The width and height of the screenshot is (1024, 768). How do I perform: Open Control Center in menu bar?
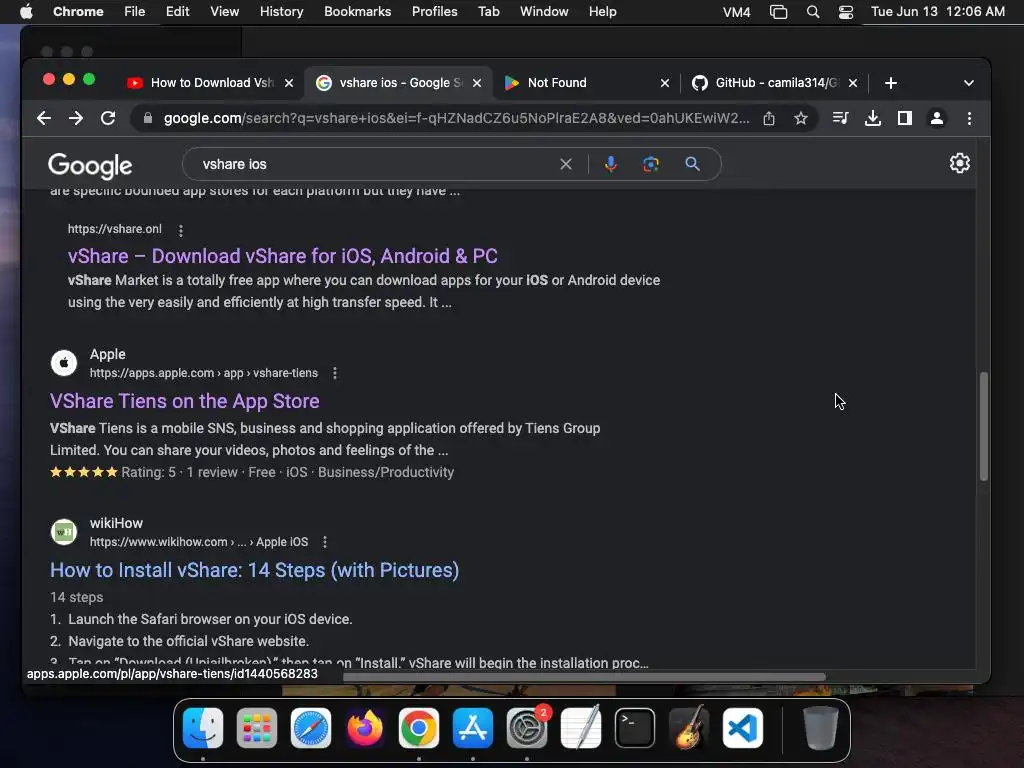(846, 12)
